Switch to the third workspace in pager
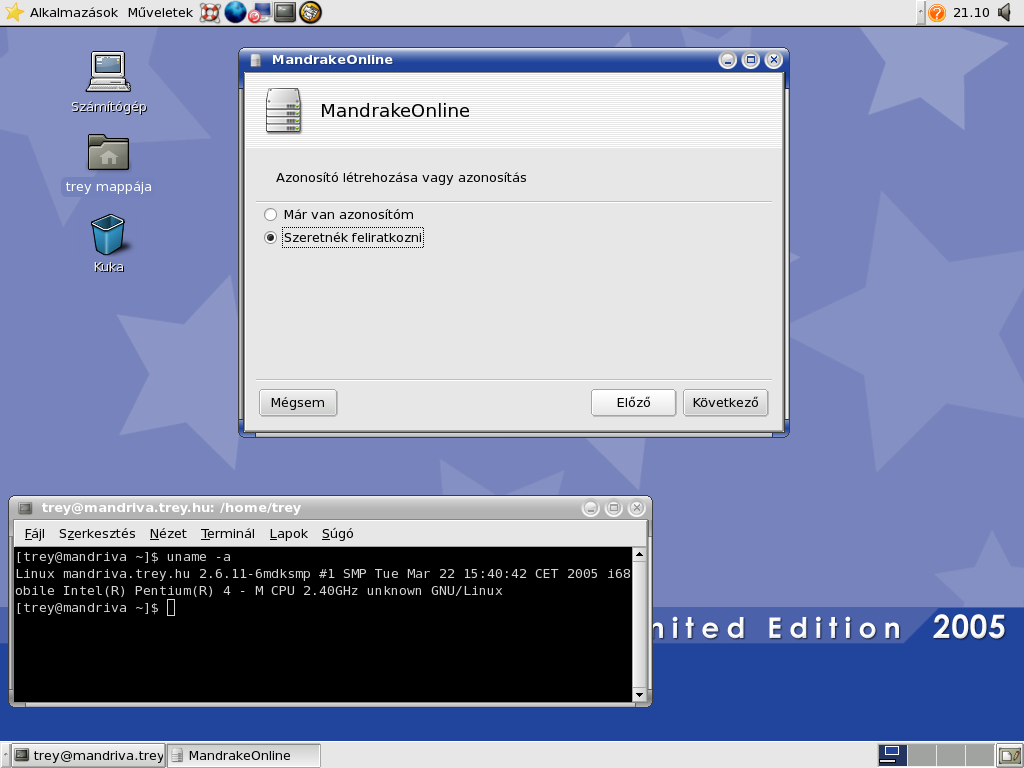Screen dimensions: 1024x768 [x=950, y=755]
